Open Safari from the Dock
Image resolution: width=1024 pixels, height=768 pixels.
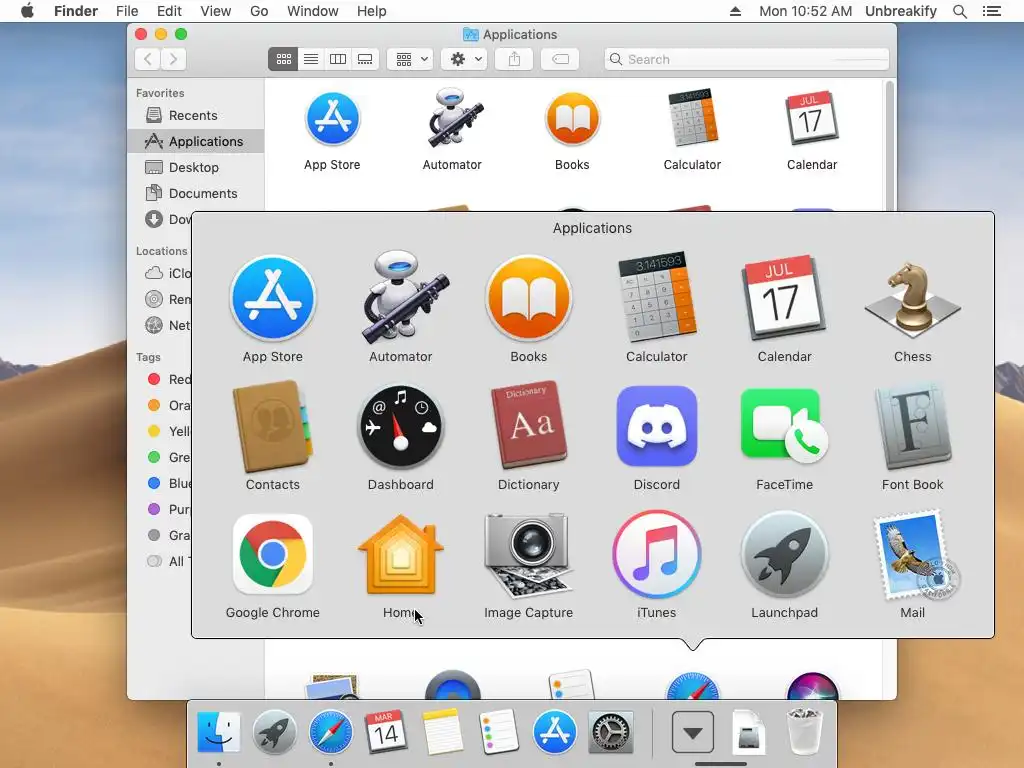330,732
